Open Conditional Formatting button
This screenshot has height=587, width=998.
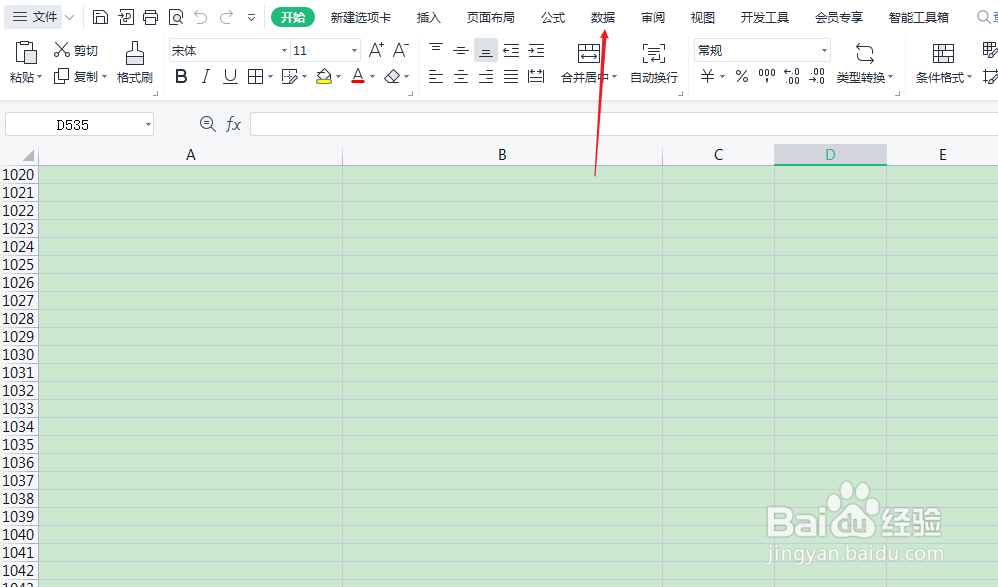pyautogui.click(x=943, y=62)
